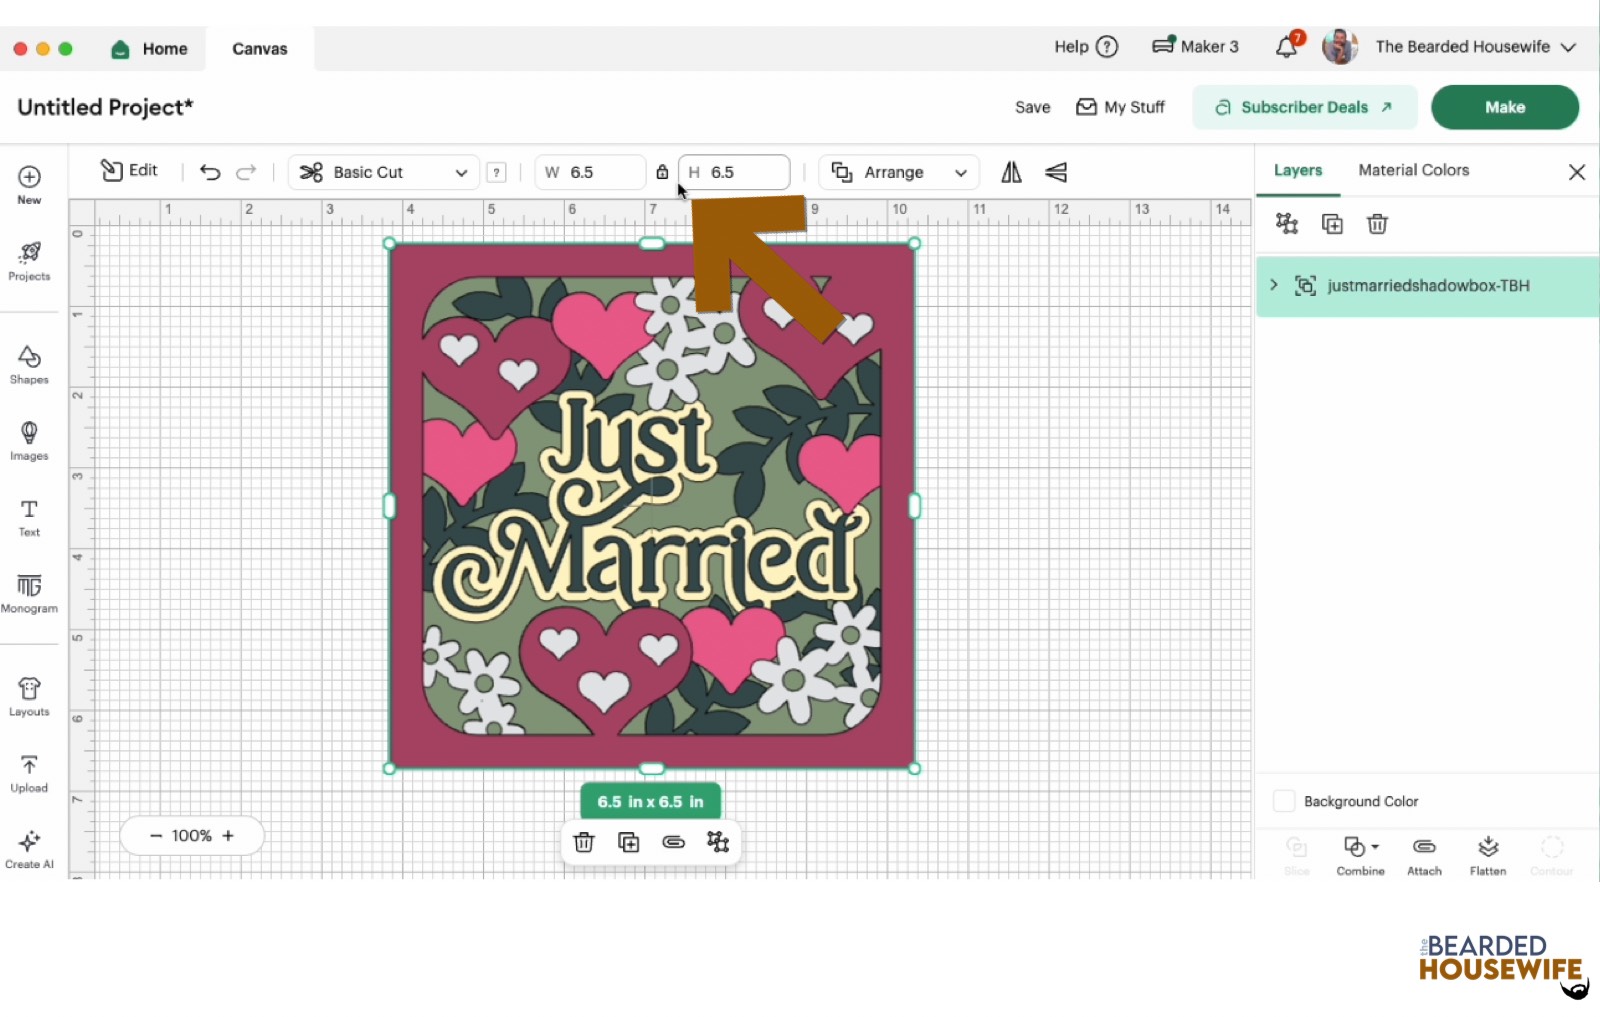
Task: Unlock the width-height aspect ratio lock
Action: tap(661, 172)
